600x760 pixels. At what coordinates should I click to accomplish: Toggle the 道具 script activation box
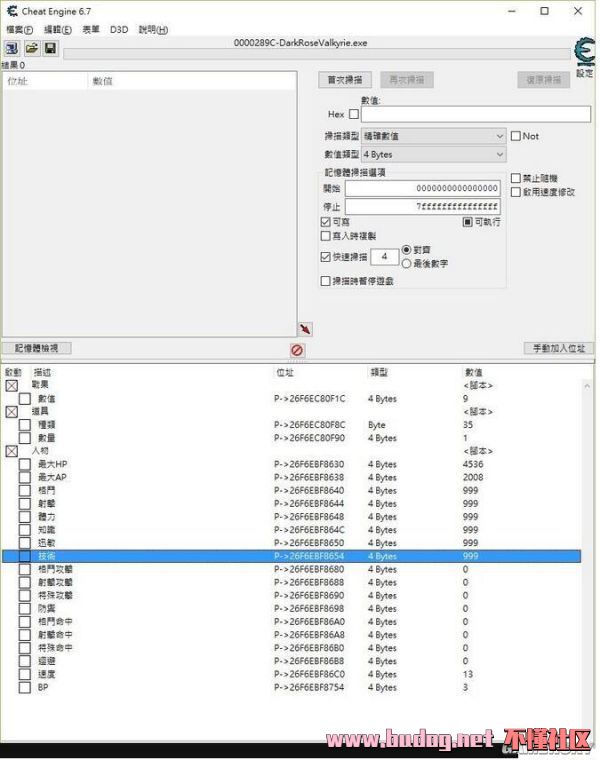click(x=12, y=412)
